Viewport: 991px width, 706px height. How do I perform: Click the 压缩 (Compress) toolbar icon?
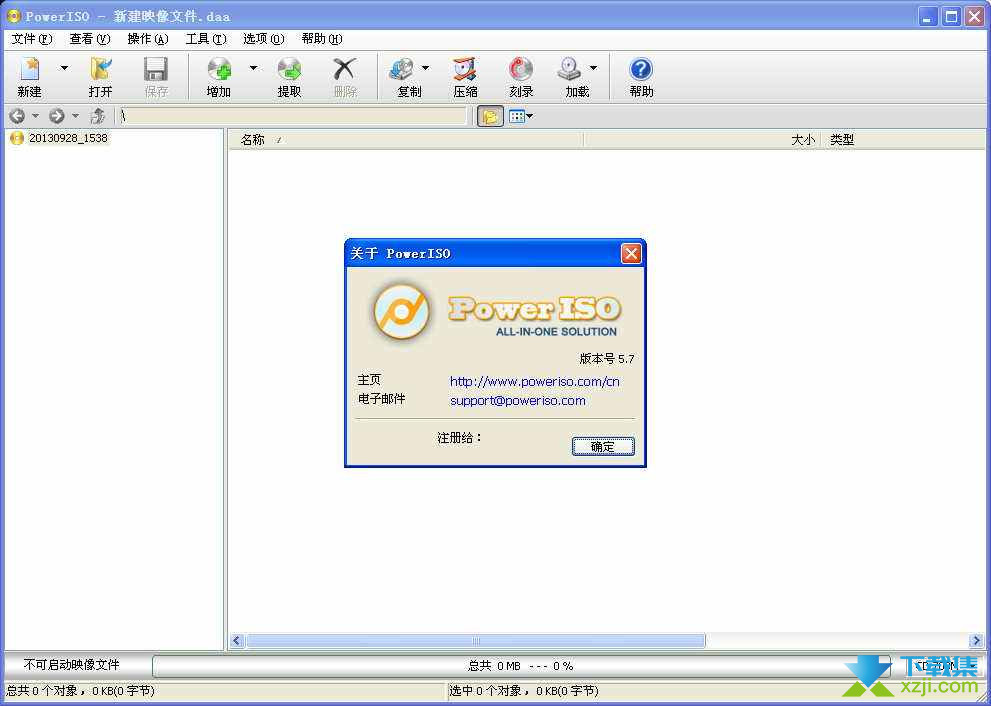465,70
